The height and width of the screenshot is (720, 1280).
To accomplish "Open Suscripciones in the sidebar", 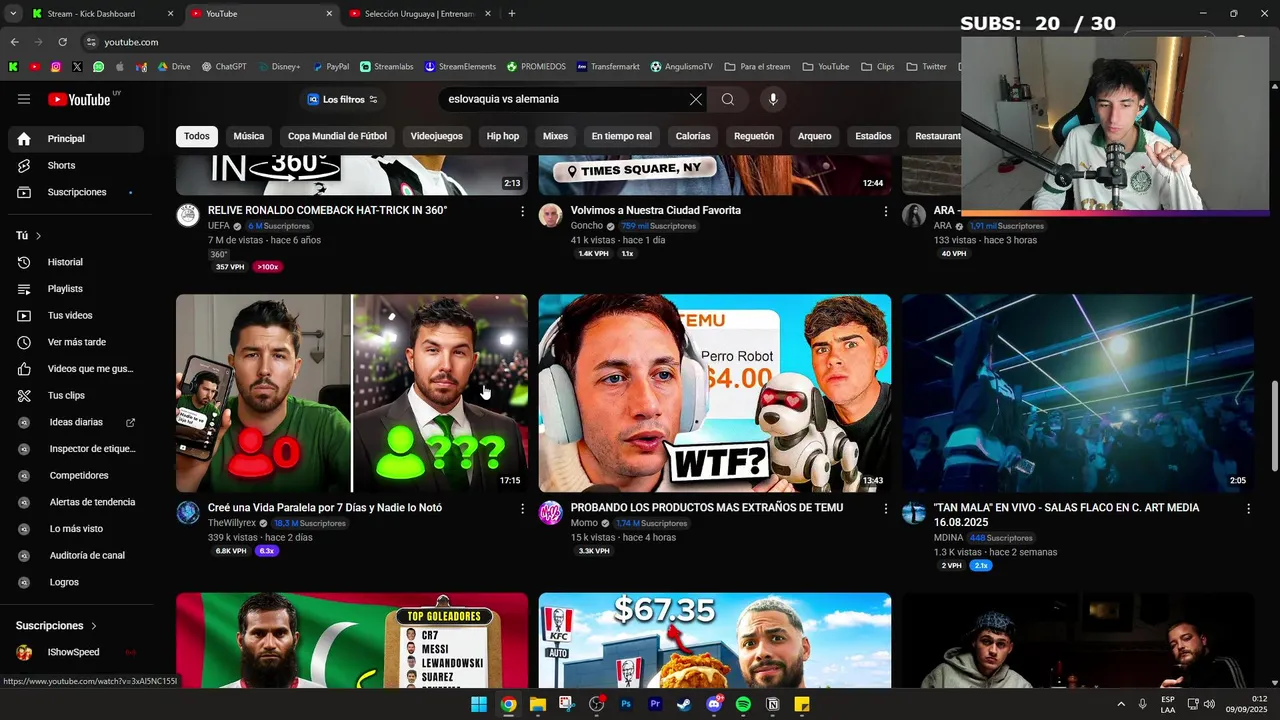I will tap(75, 192).
